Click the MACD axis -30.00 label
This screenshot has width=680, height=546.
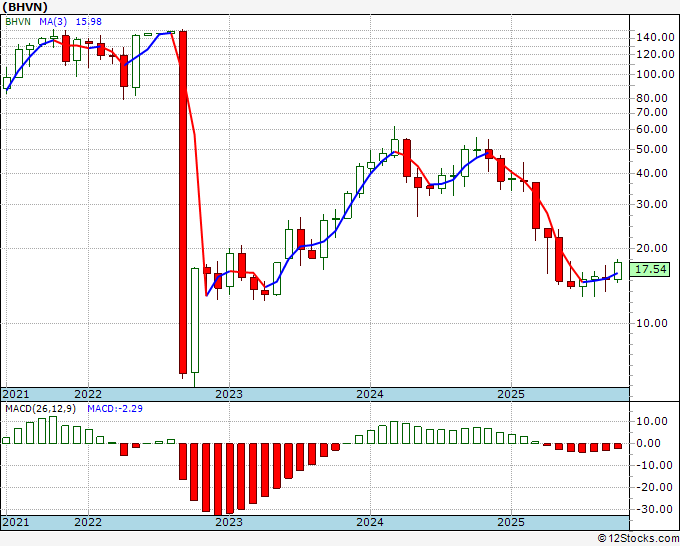click(x=652, y=509)
